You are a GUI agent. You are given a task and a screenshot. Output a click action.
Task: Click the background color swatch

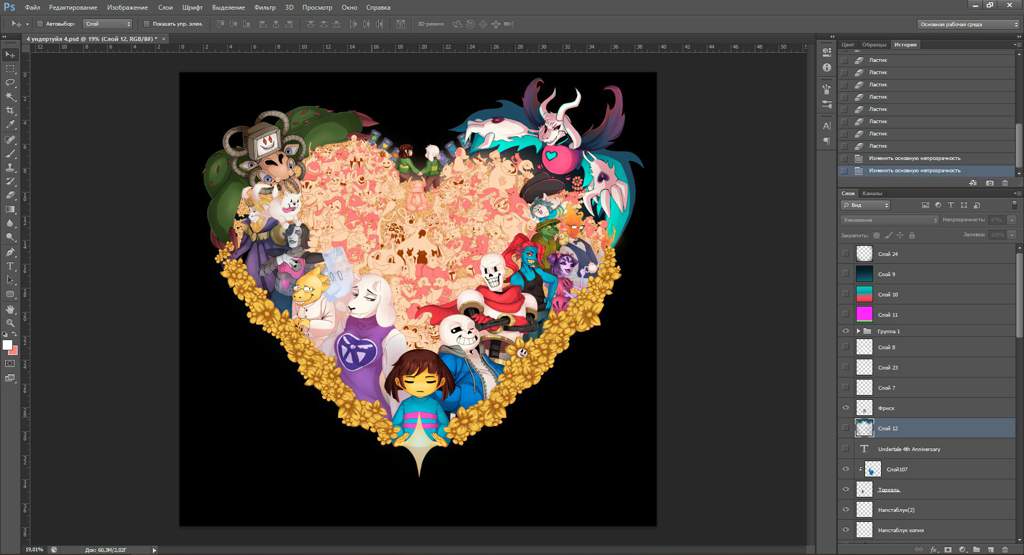pos(13,351)
